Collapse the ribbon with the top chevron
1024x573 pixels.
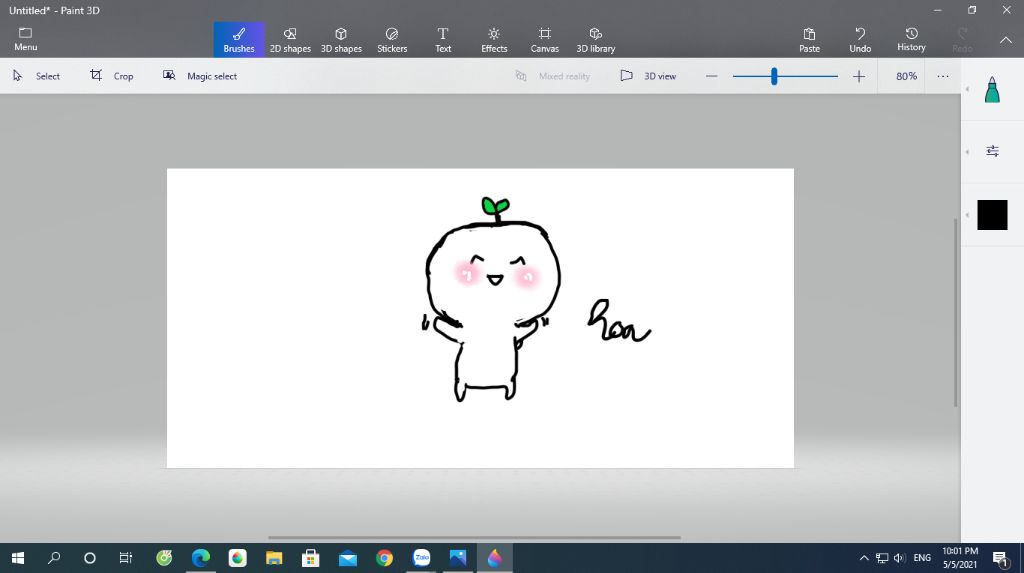[1006, 40]
